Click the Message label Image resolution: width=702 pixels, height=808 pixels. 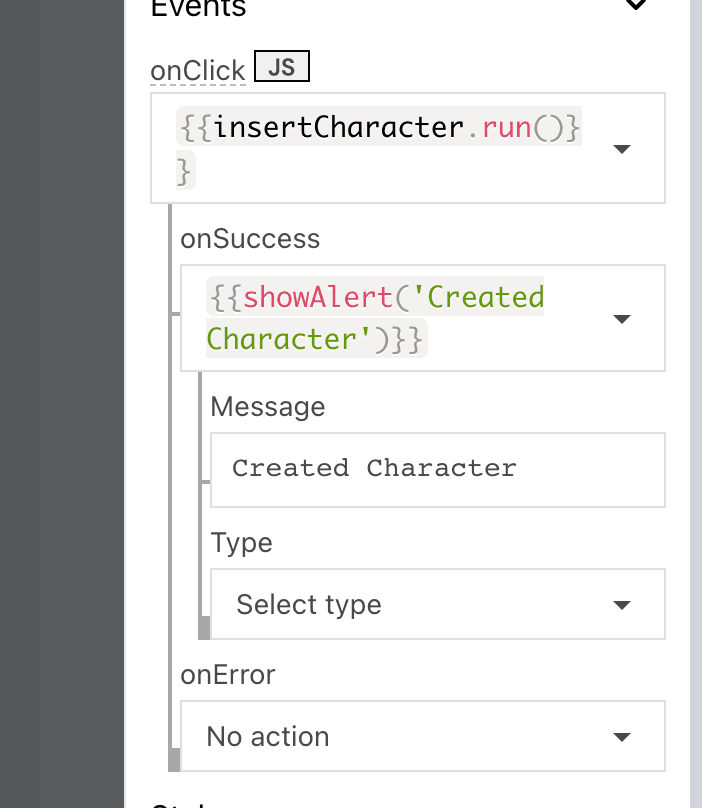click(268, 407)
